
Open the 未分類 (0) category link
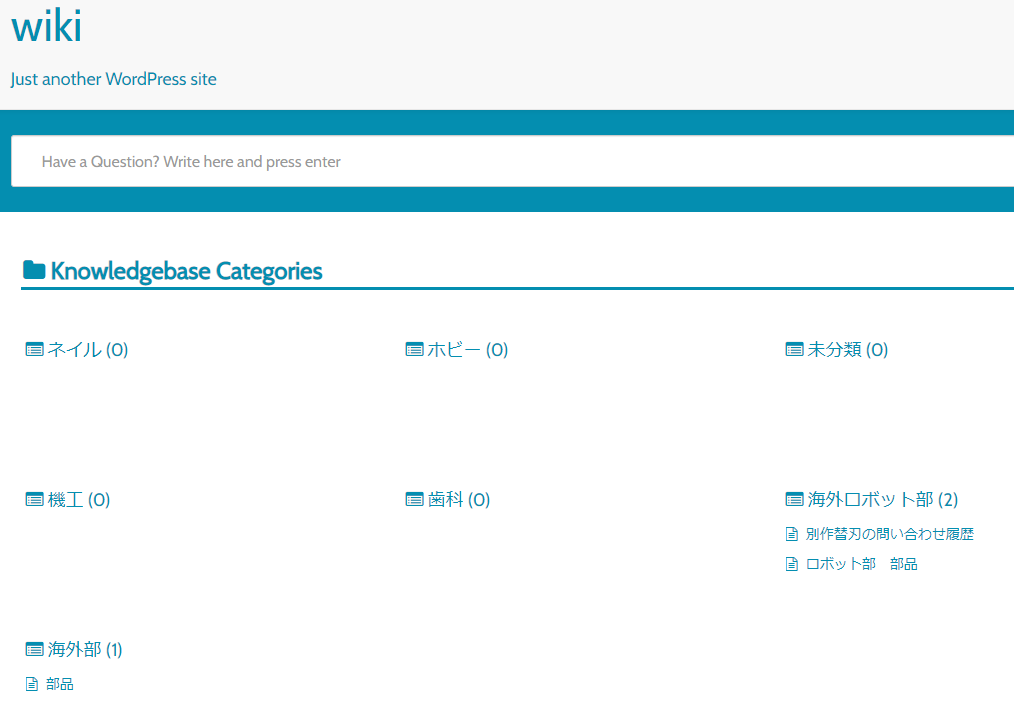pyautogui.click(x=848, y=350)
